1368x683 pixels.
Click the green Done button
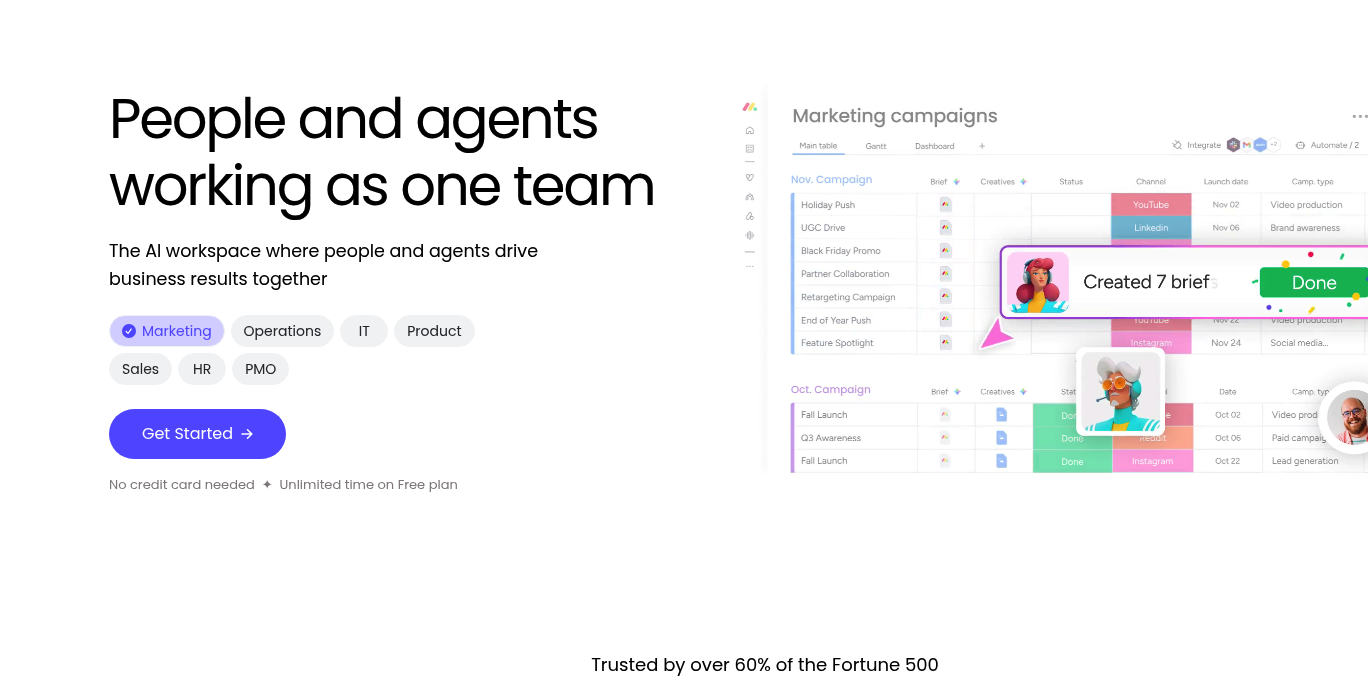point(1313,283)
